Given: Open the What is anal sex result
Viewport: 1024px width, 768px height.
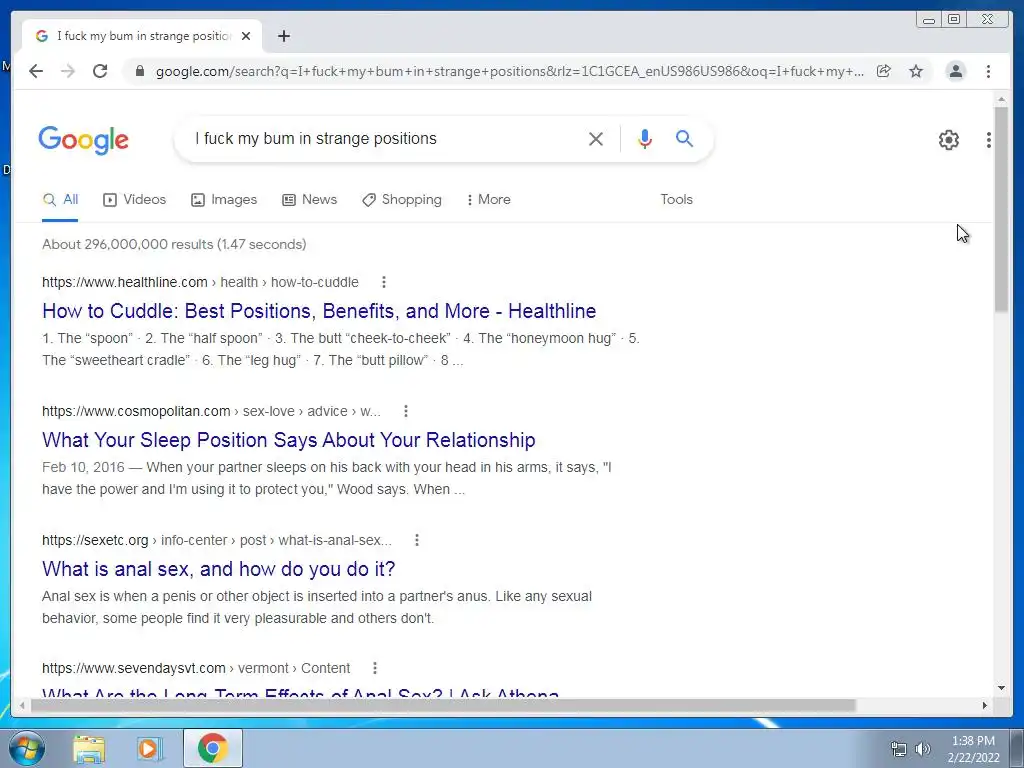Looking at the screenshot, I should pos(219,569).
